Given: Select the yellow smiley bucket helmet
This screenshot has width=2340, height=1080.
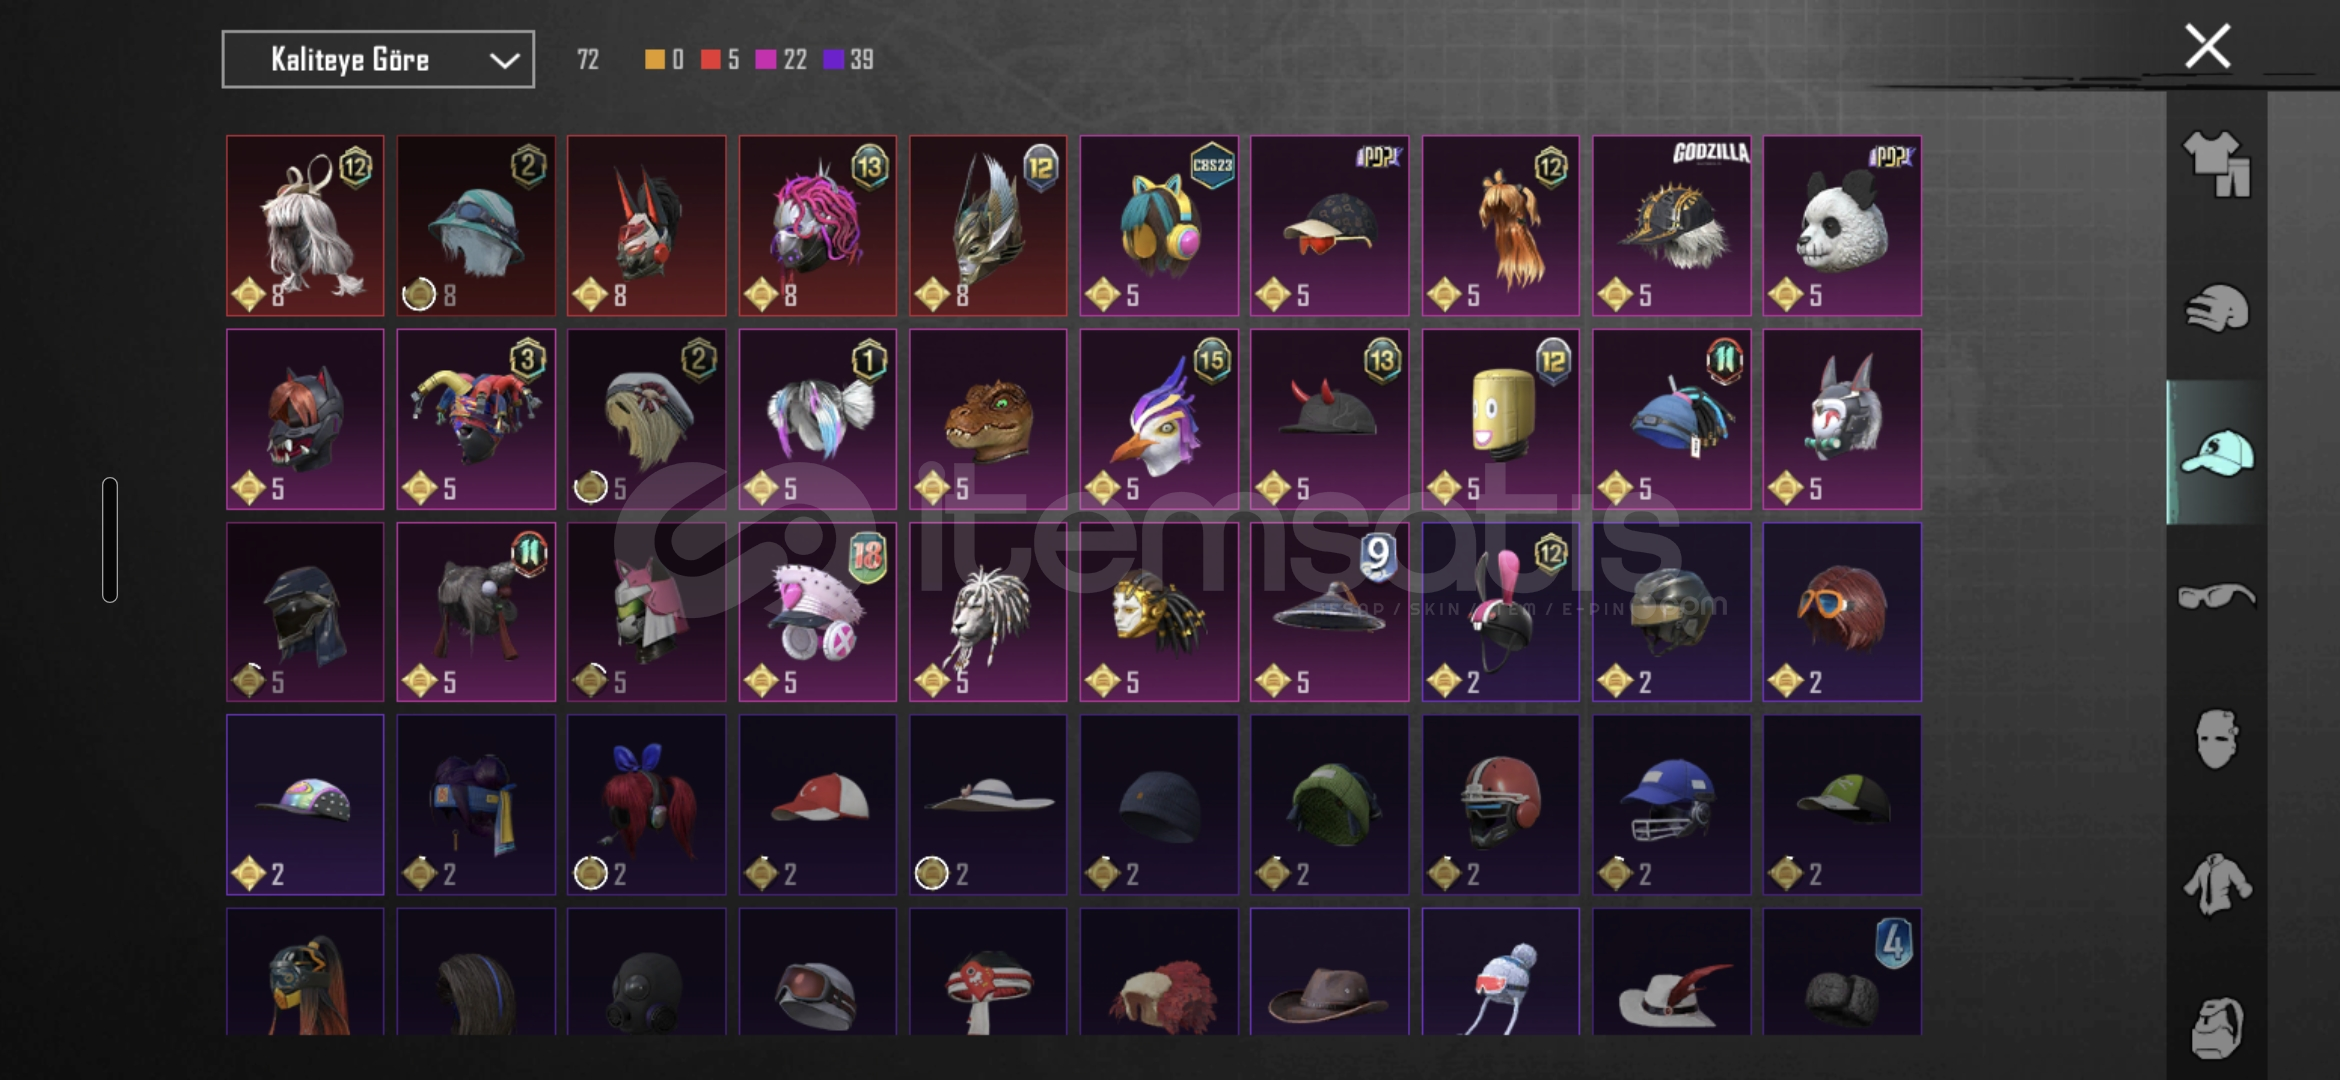Looking at the screenshot, I should 1501,419.
